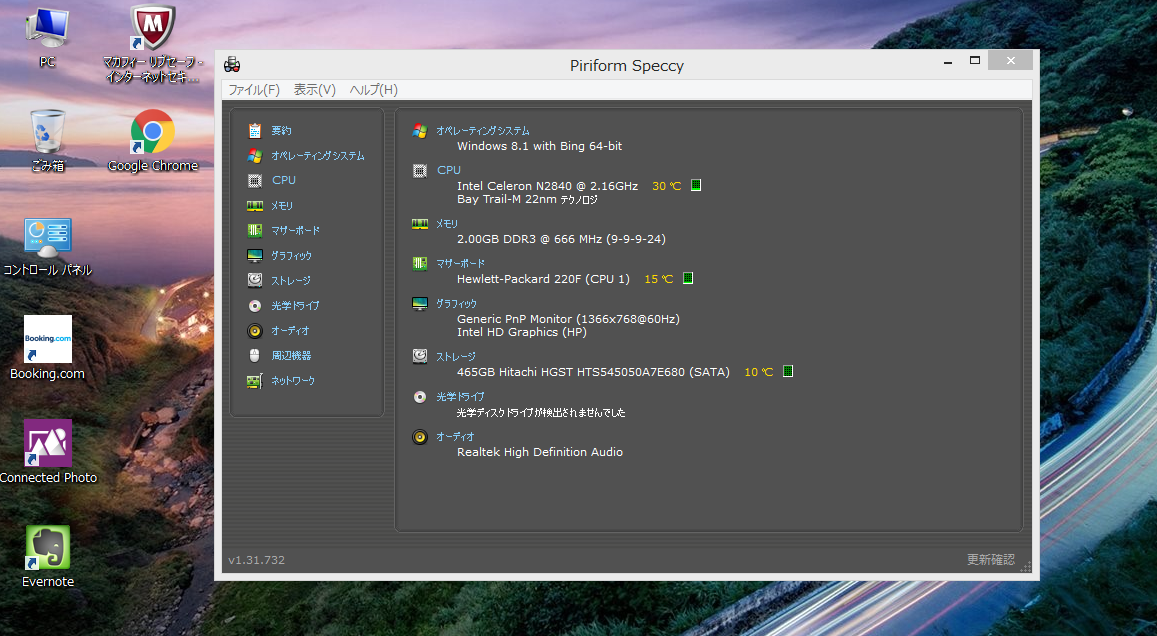Select the PC desktop icon

click(47, 37)
